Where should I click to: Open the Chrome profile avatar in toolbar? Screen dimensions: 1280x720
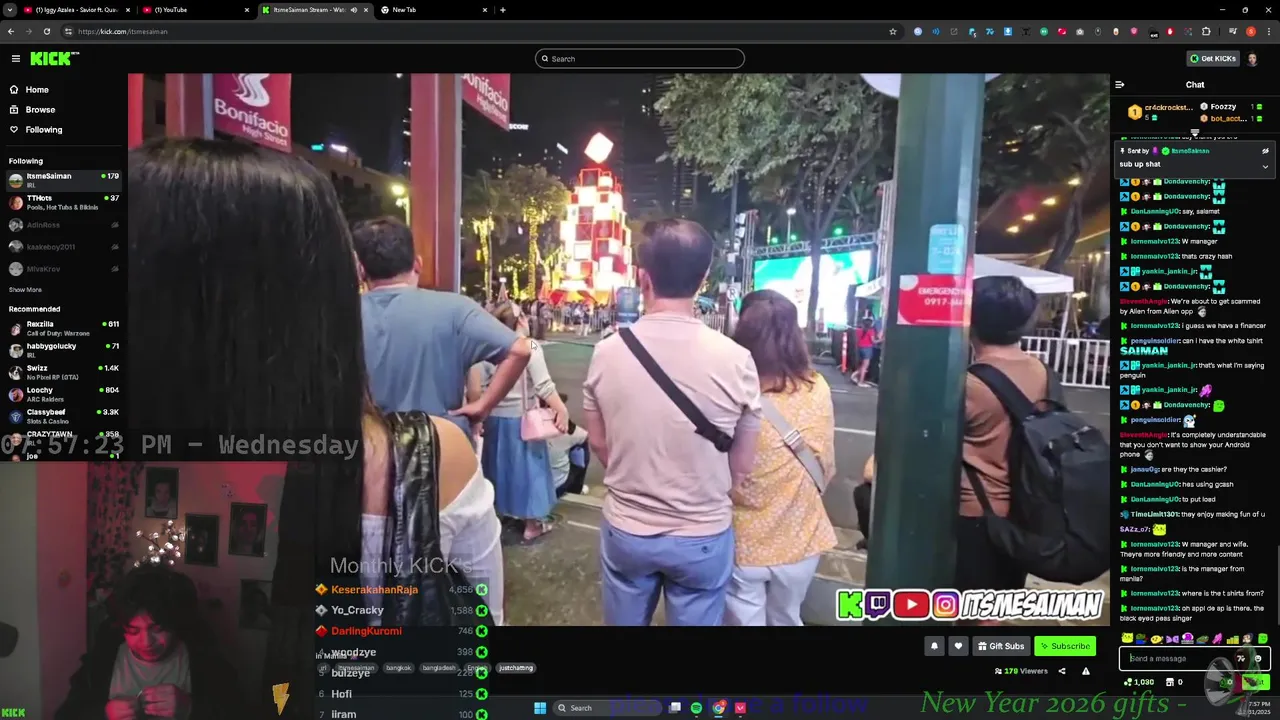tap(1251, 31)
